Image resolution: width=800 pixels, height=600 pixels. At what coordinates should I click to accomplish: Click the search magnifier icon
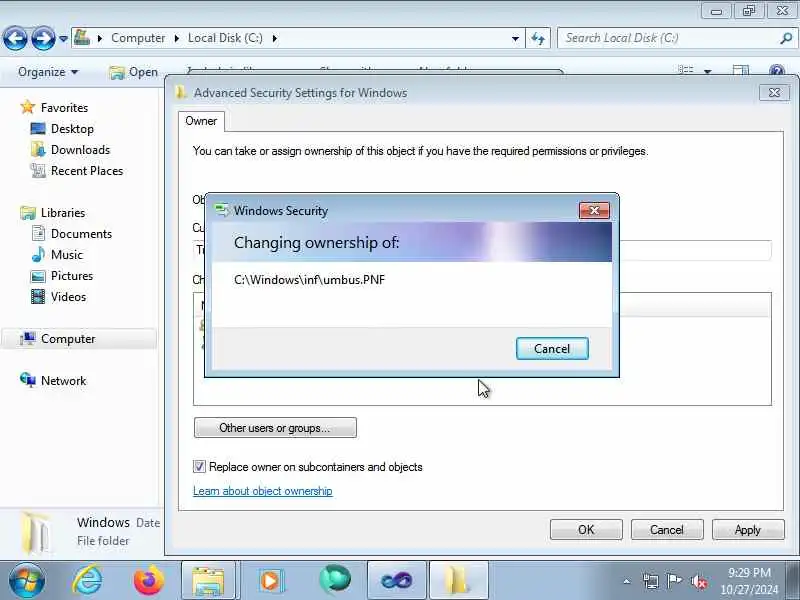click(786, 38)
